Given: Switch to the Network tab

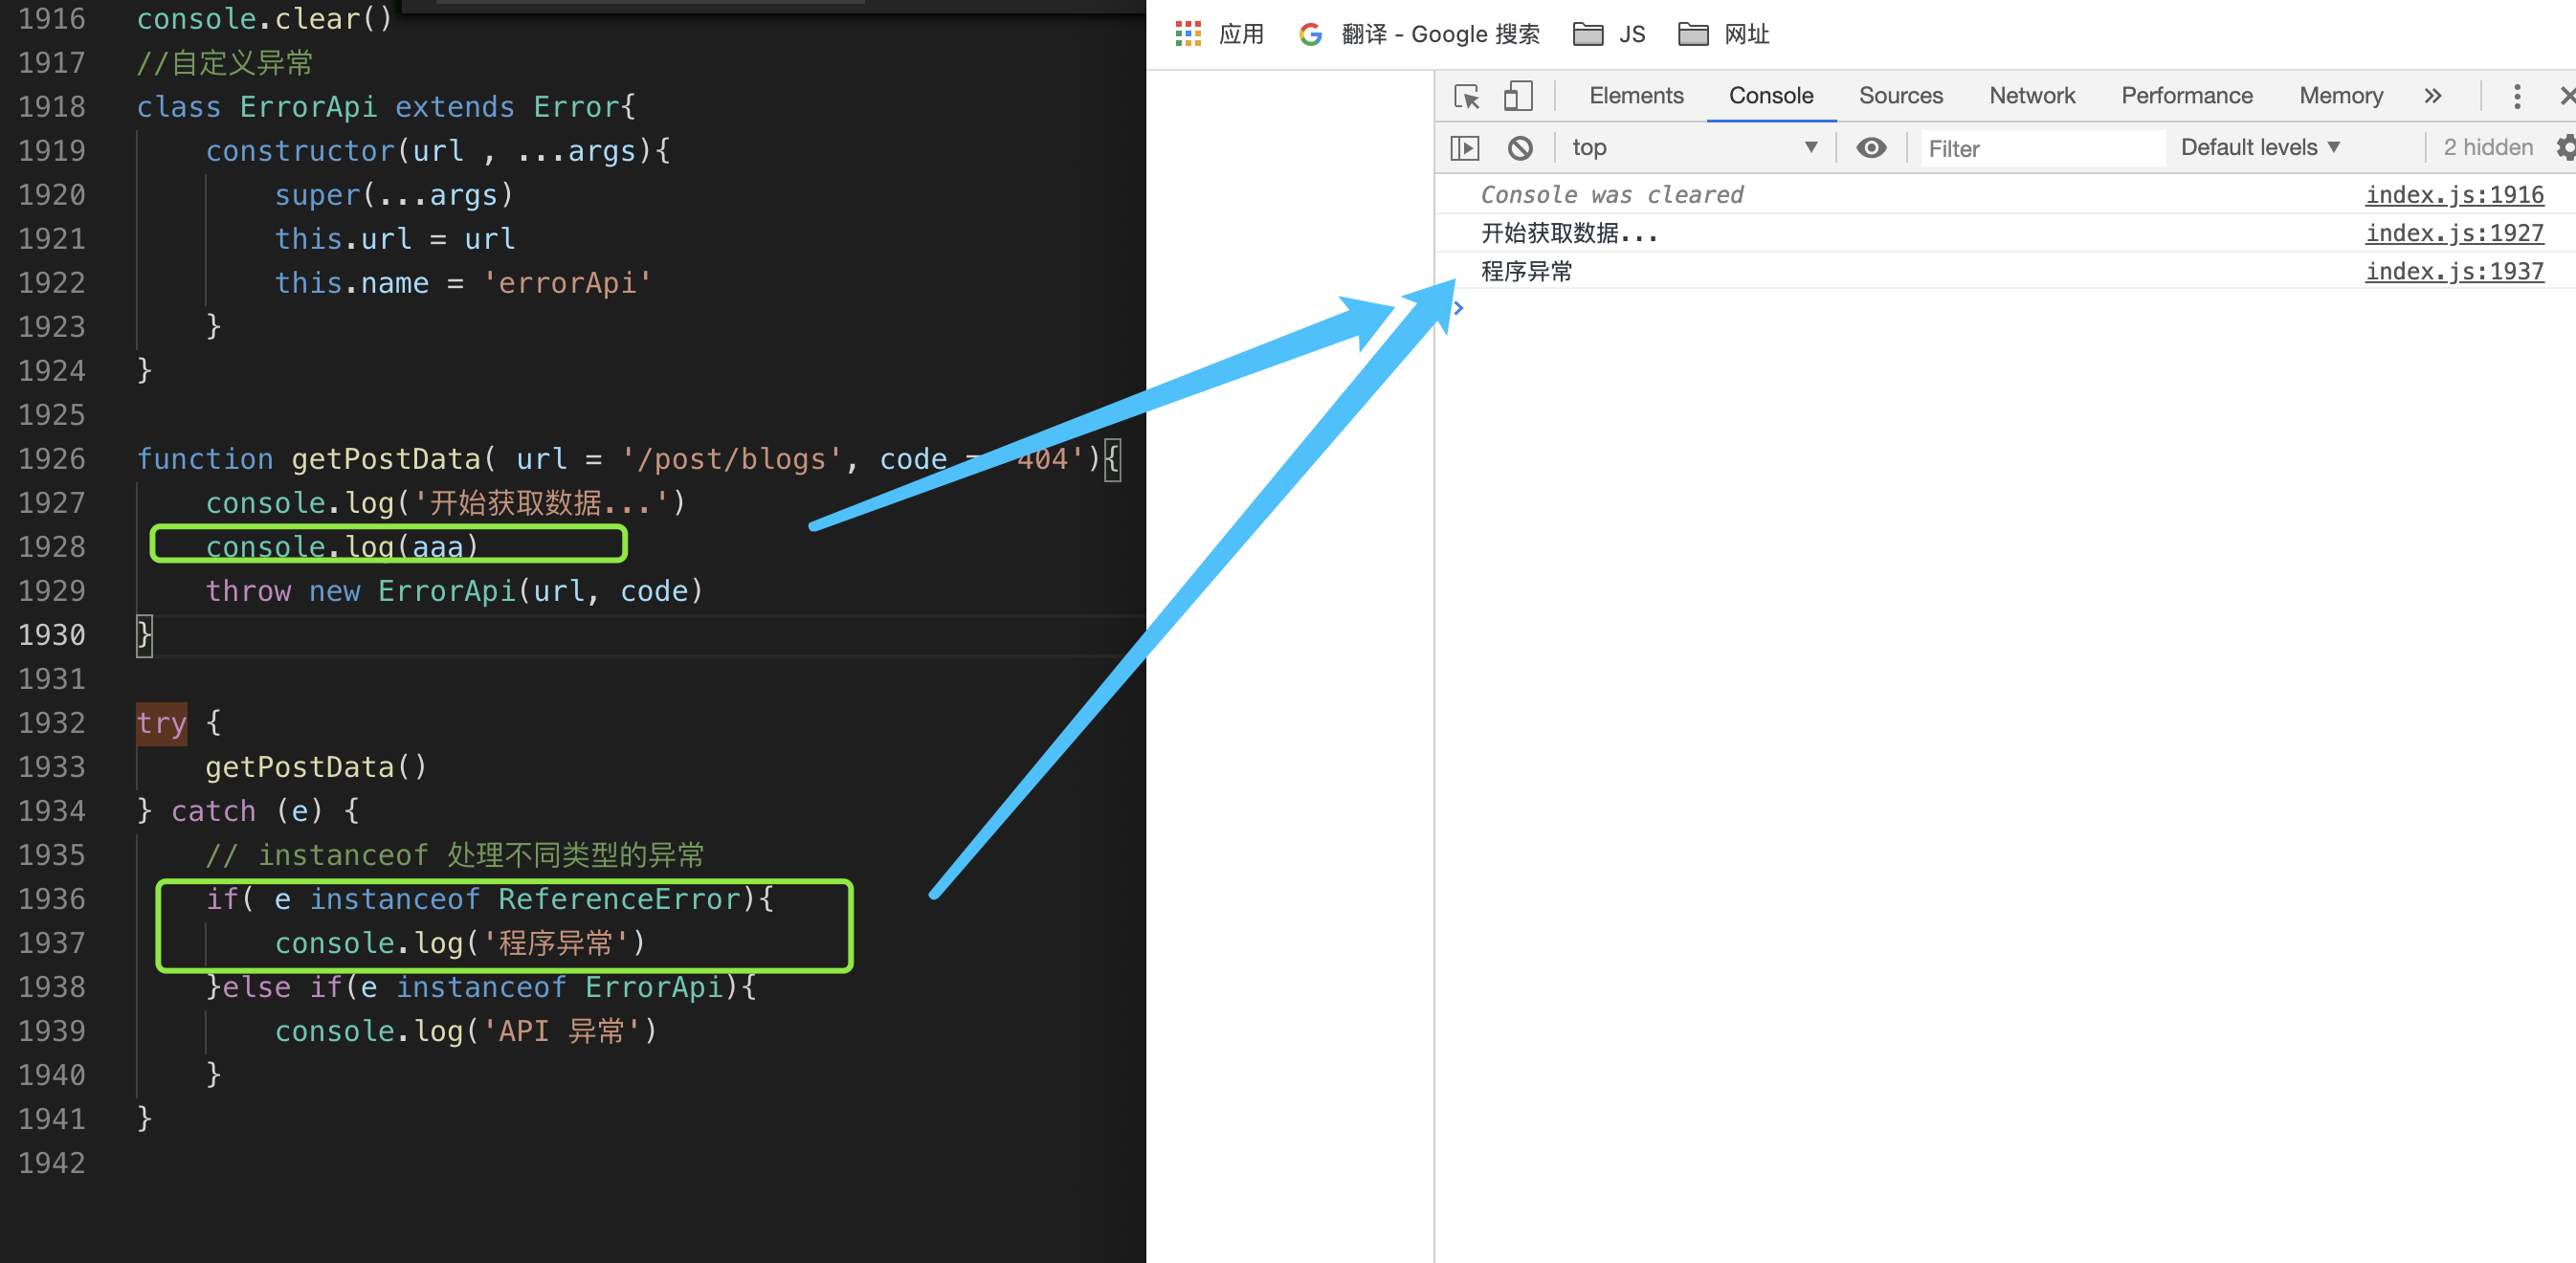Looking at the screenshot, I should [x=2031, y=96].
